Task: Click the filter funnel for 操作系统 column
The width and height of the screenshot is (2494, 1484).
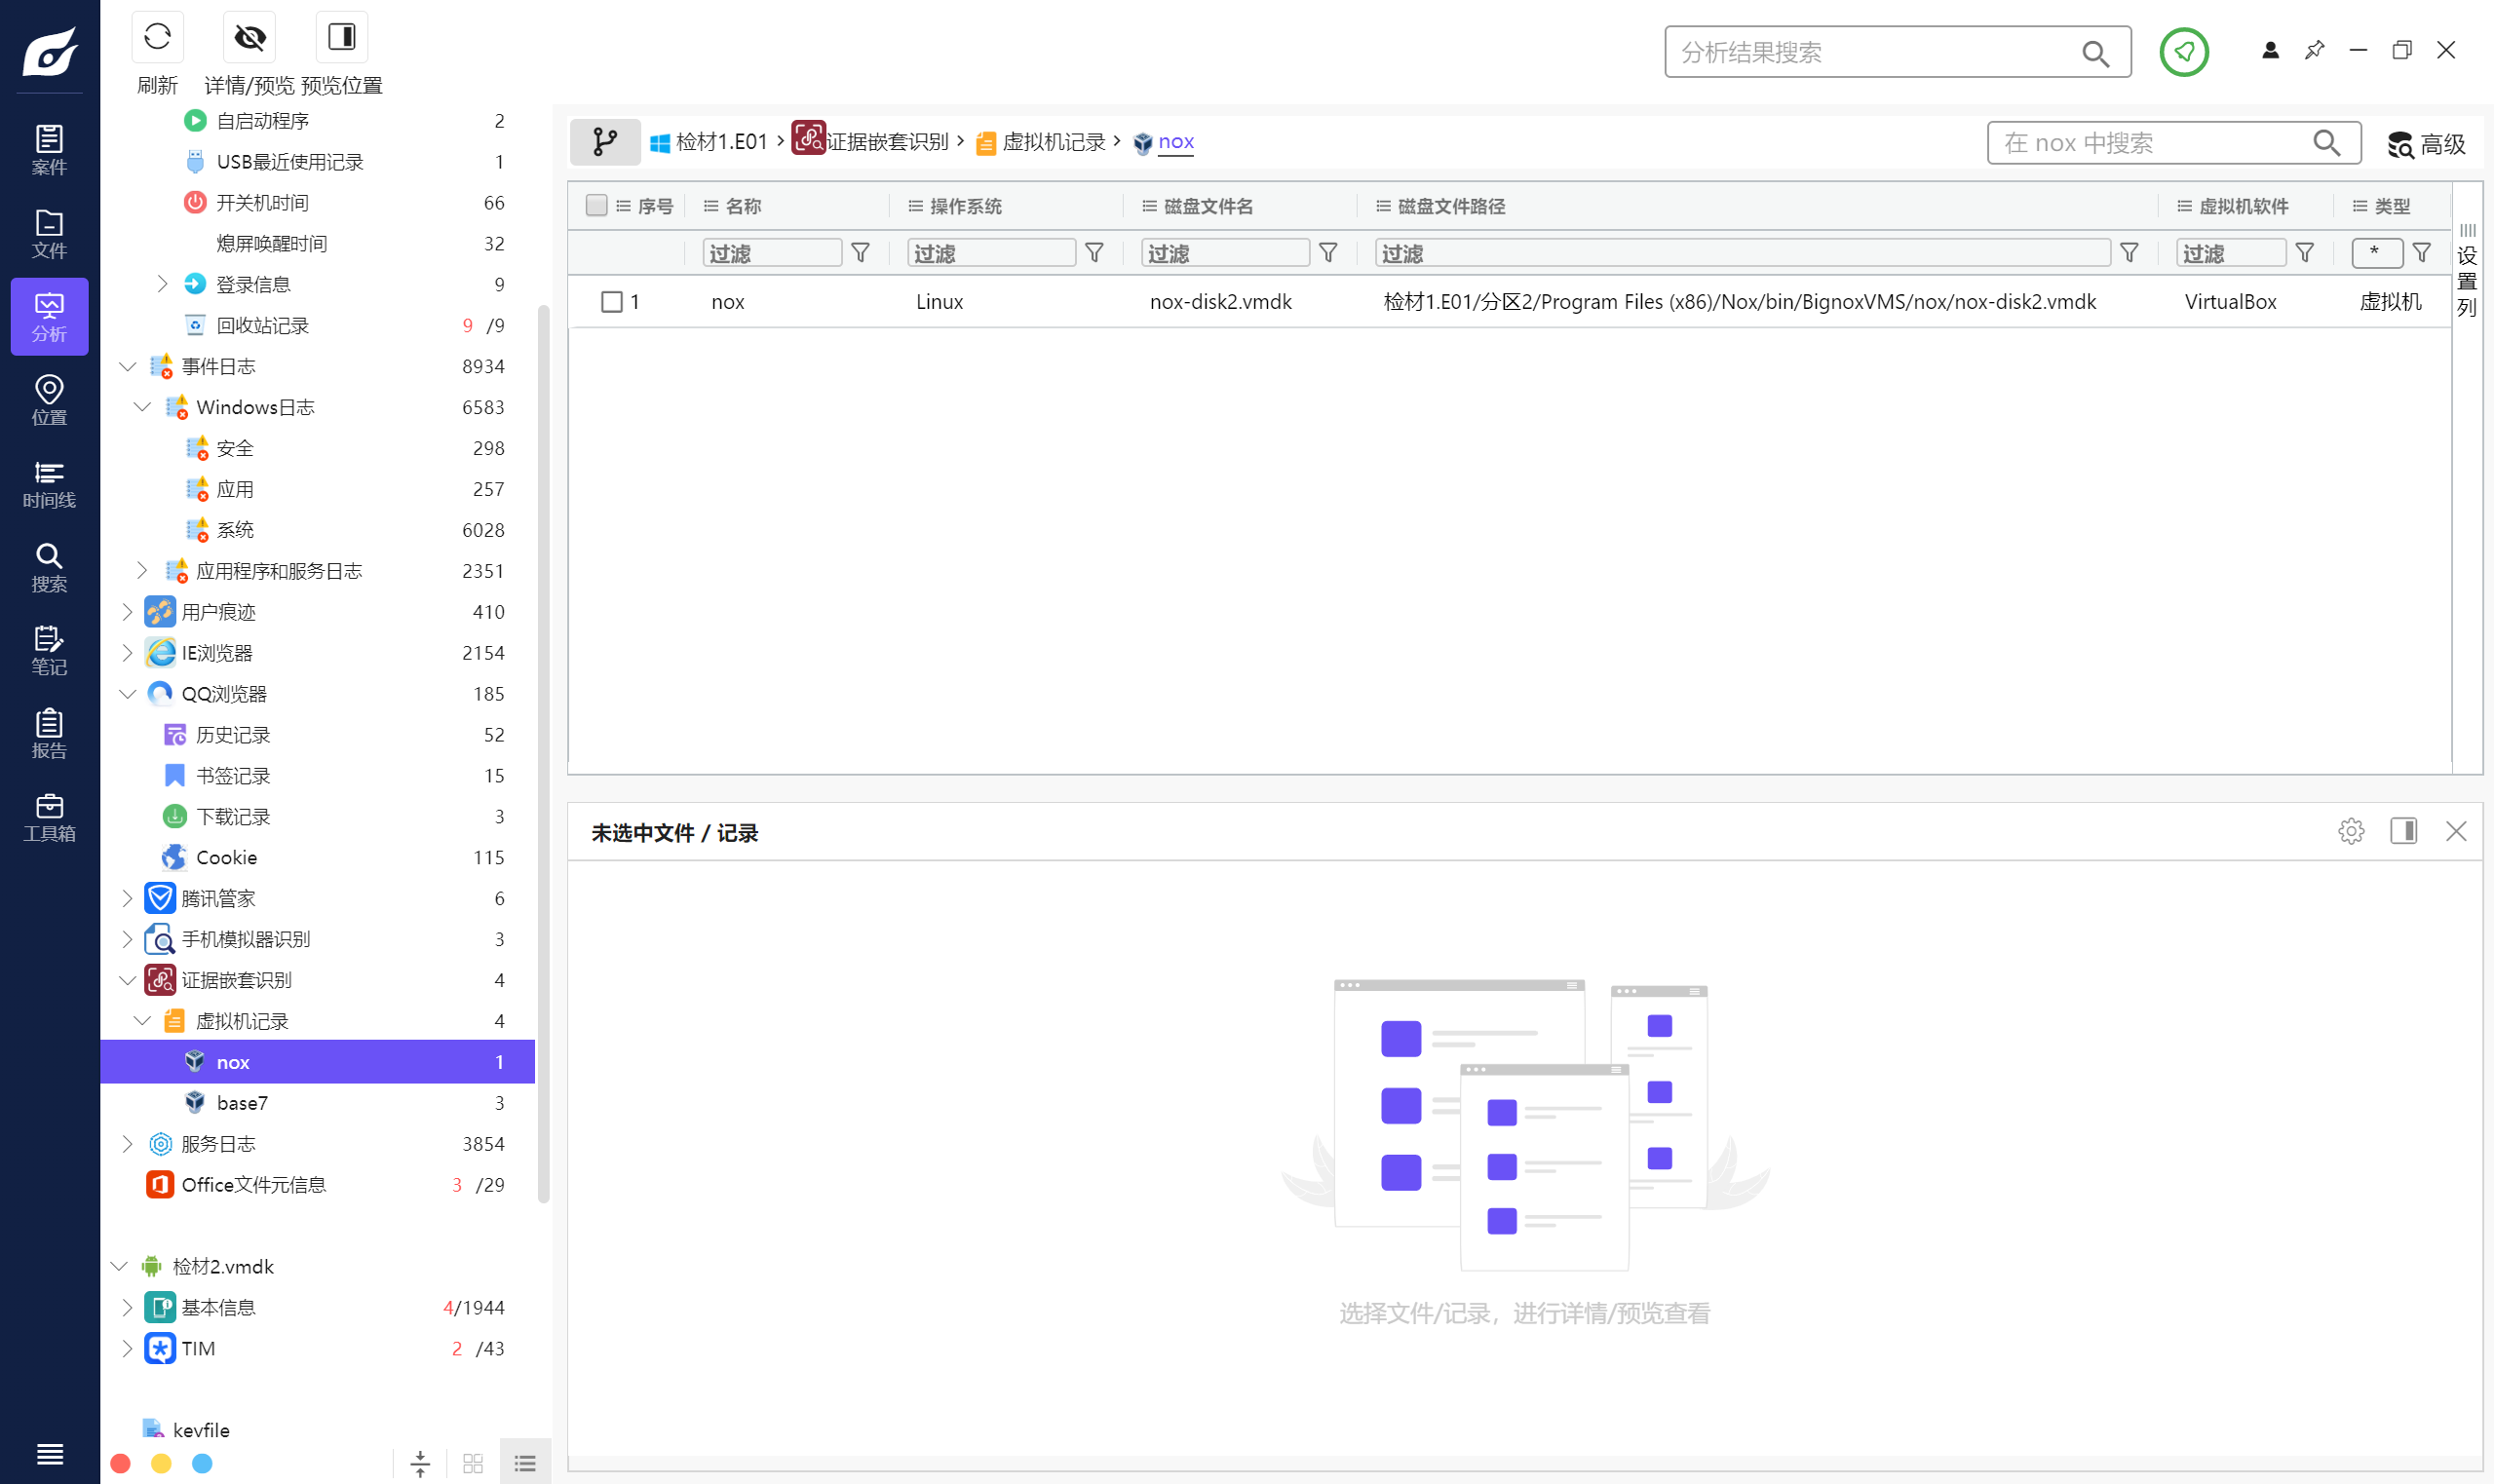Action: pyautogui.click(x=1094, y=253)
